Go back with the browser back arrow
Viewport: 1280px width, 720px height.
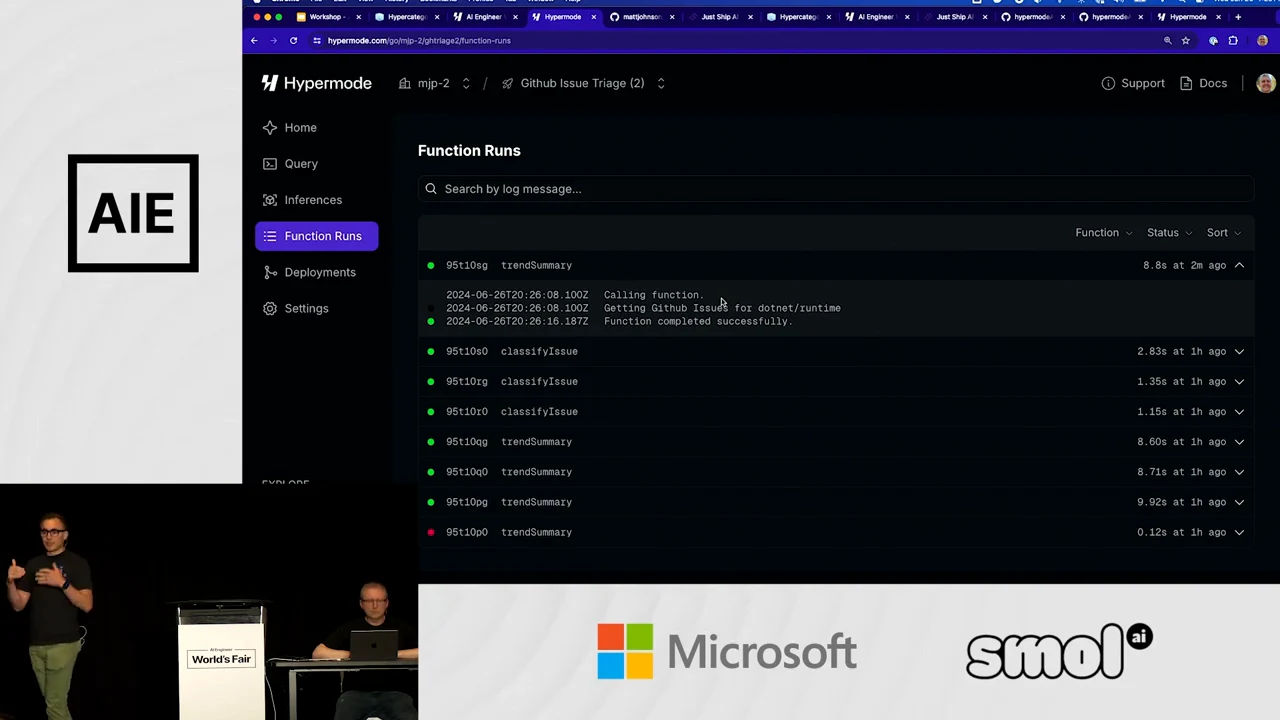254,41
